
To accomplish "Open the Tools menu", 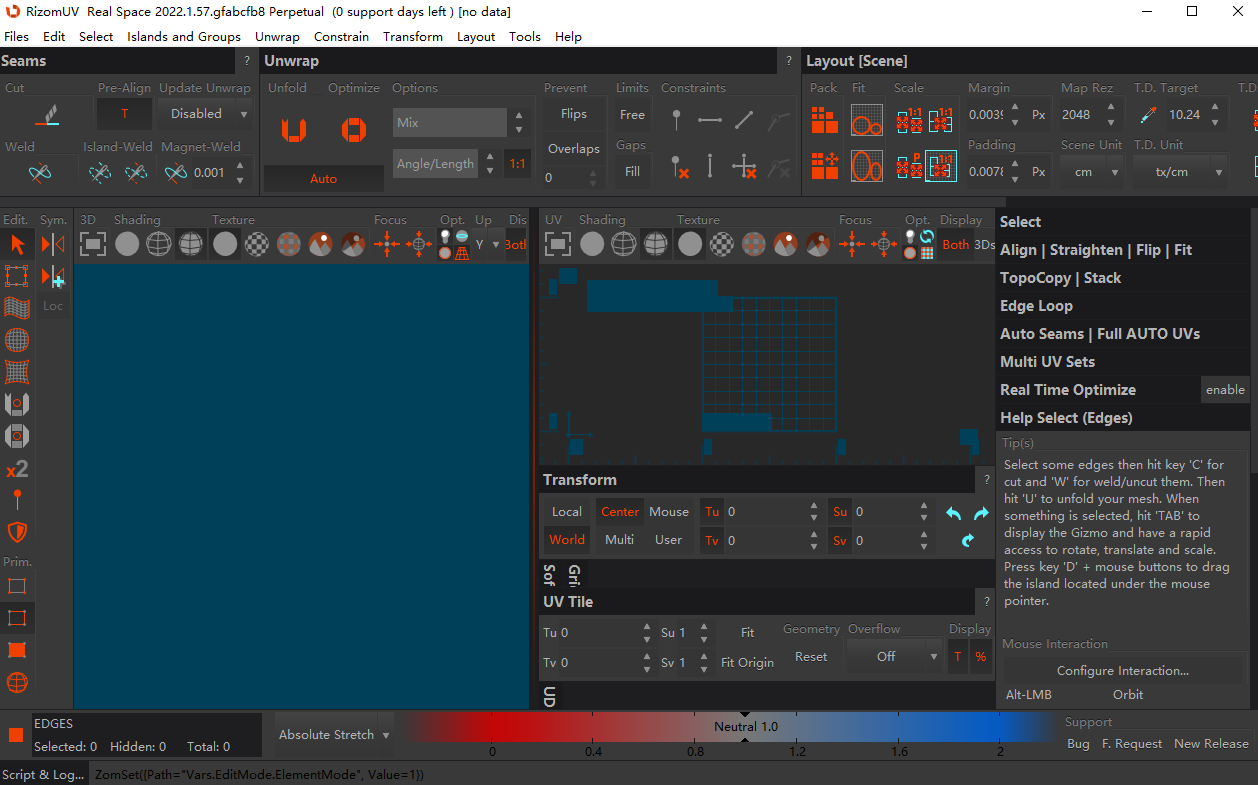I will point(525,36).
